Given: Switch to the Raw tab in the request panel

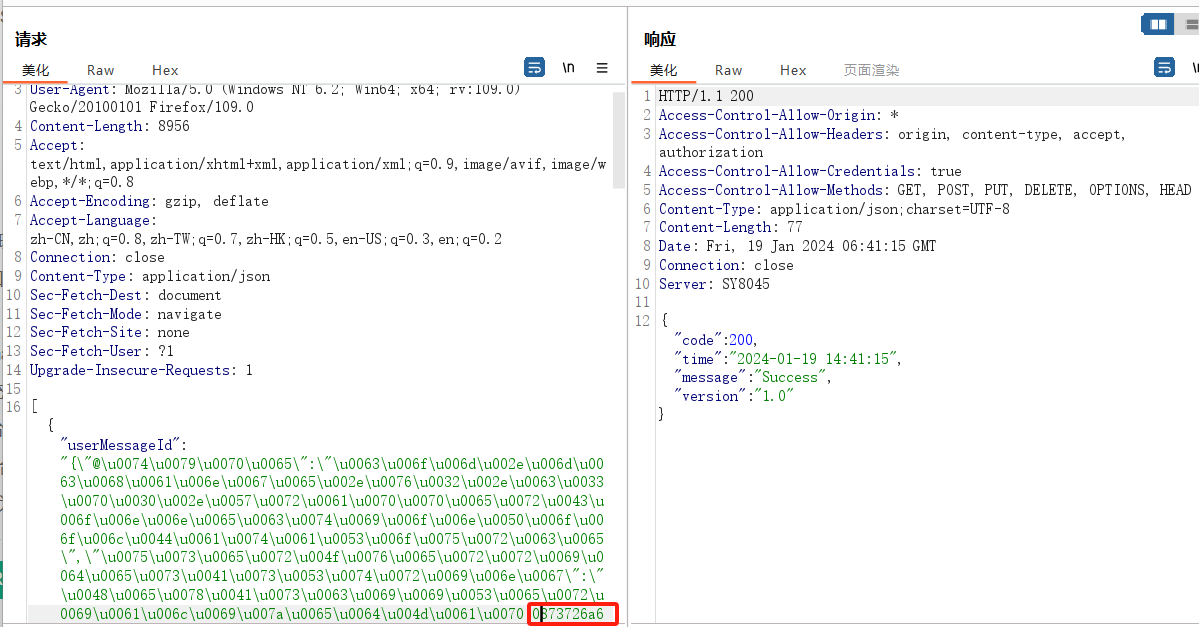Looking at the screenshot, I should [x=100, y=70].
